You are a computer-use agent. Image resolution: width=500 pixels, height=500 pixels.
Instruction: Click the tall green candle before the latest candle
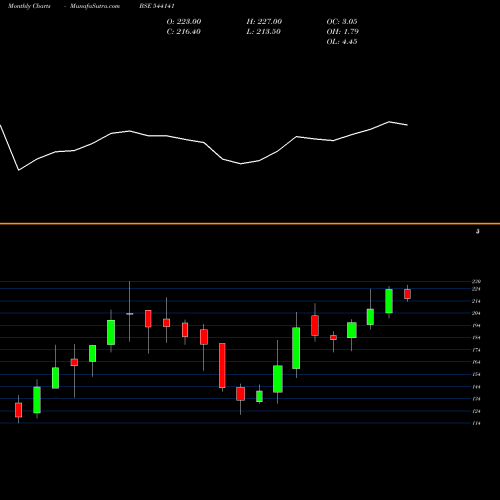tap(389, 301)
